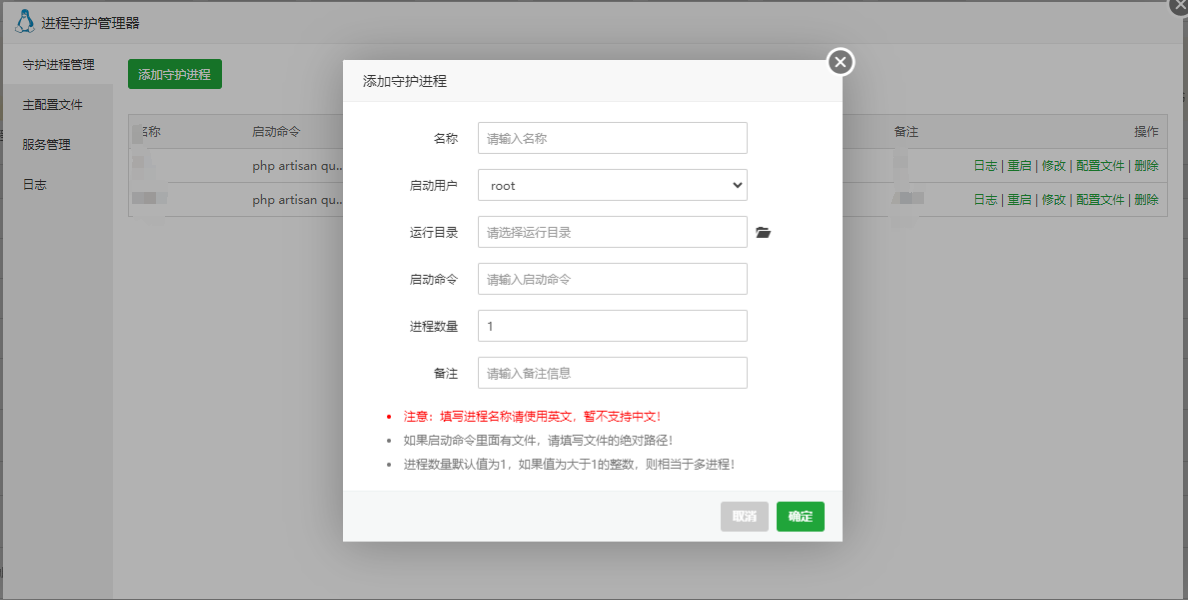Screen dimensions: 1188x600
Task: Click the 启动命令 command input field
Action: click(612, 278)
